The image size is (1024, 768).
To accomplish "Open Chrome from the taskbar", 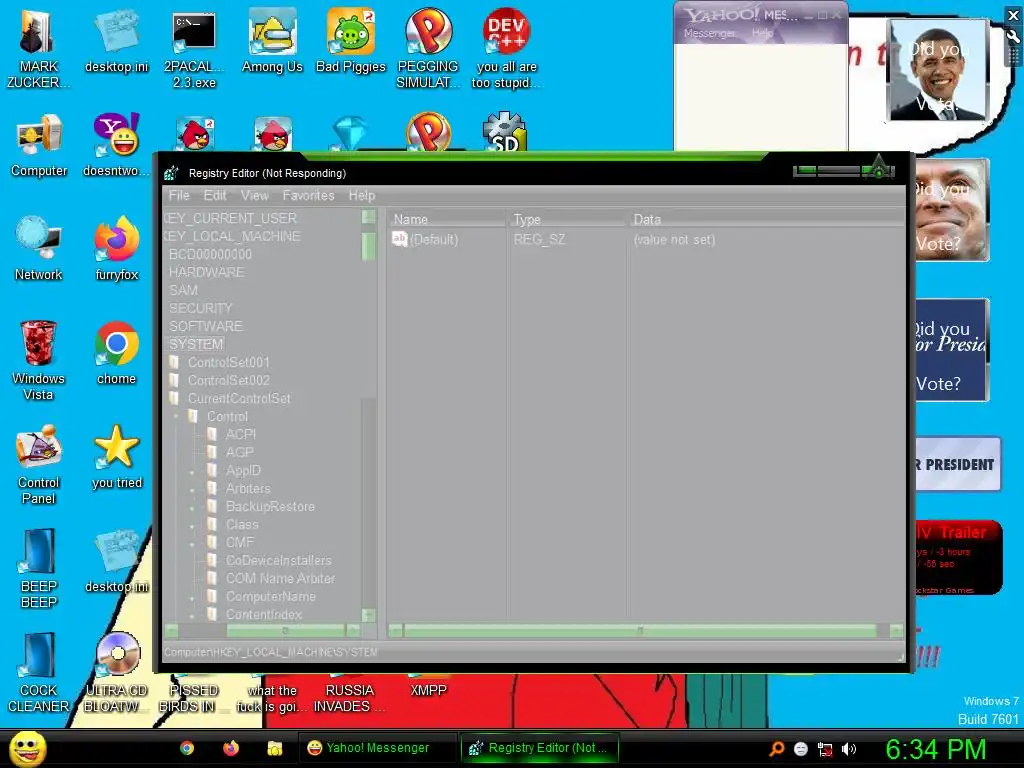I will pyautogui.click(x=187, y=748).
